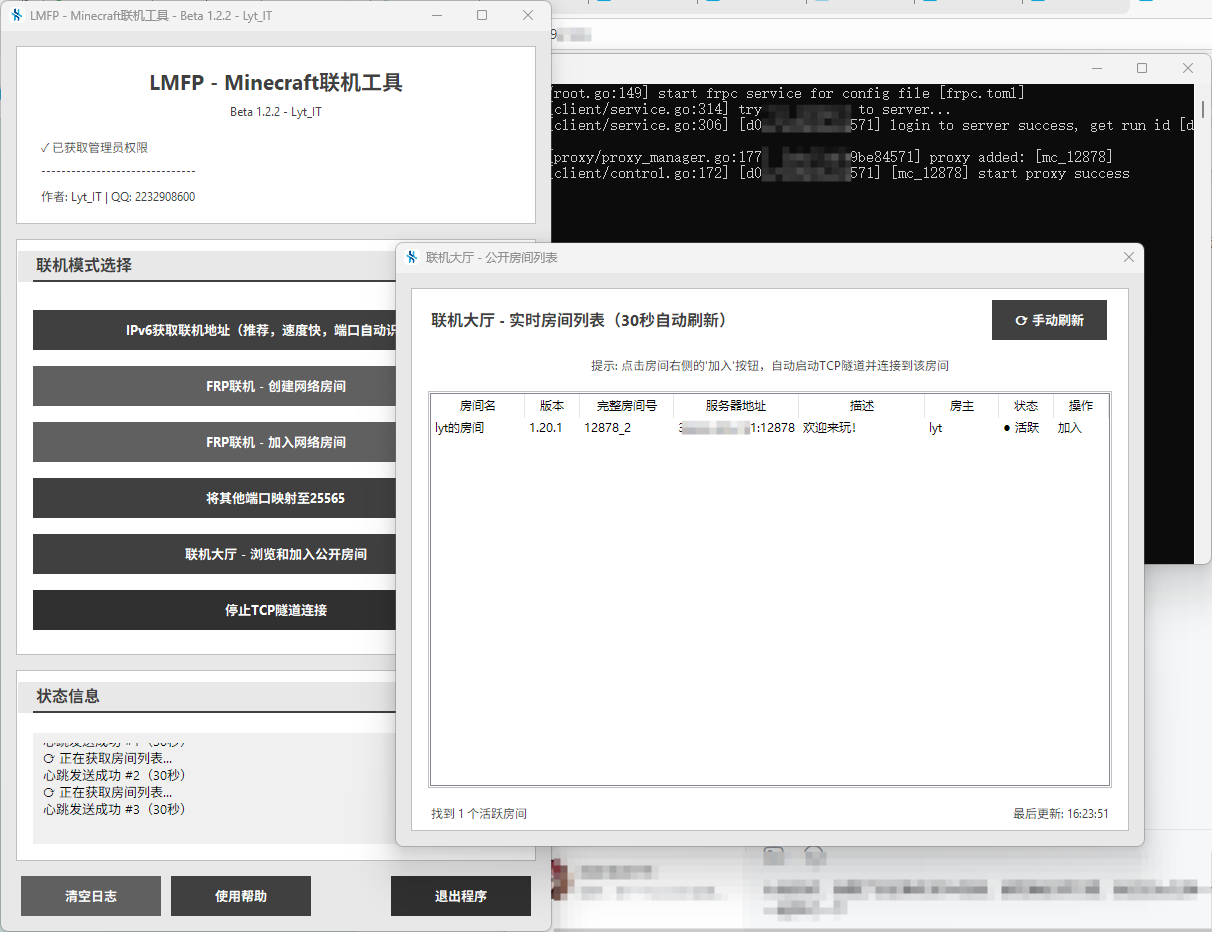1212x932 pixels.
Task: Select the lyt的房间 row in list
Action: 460,428
